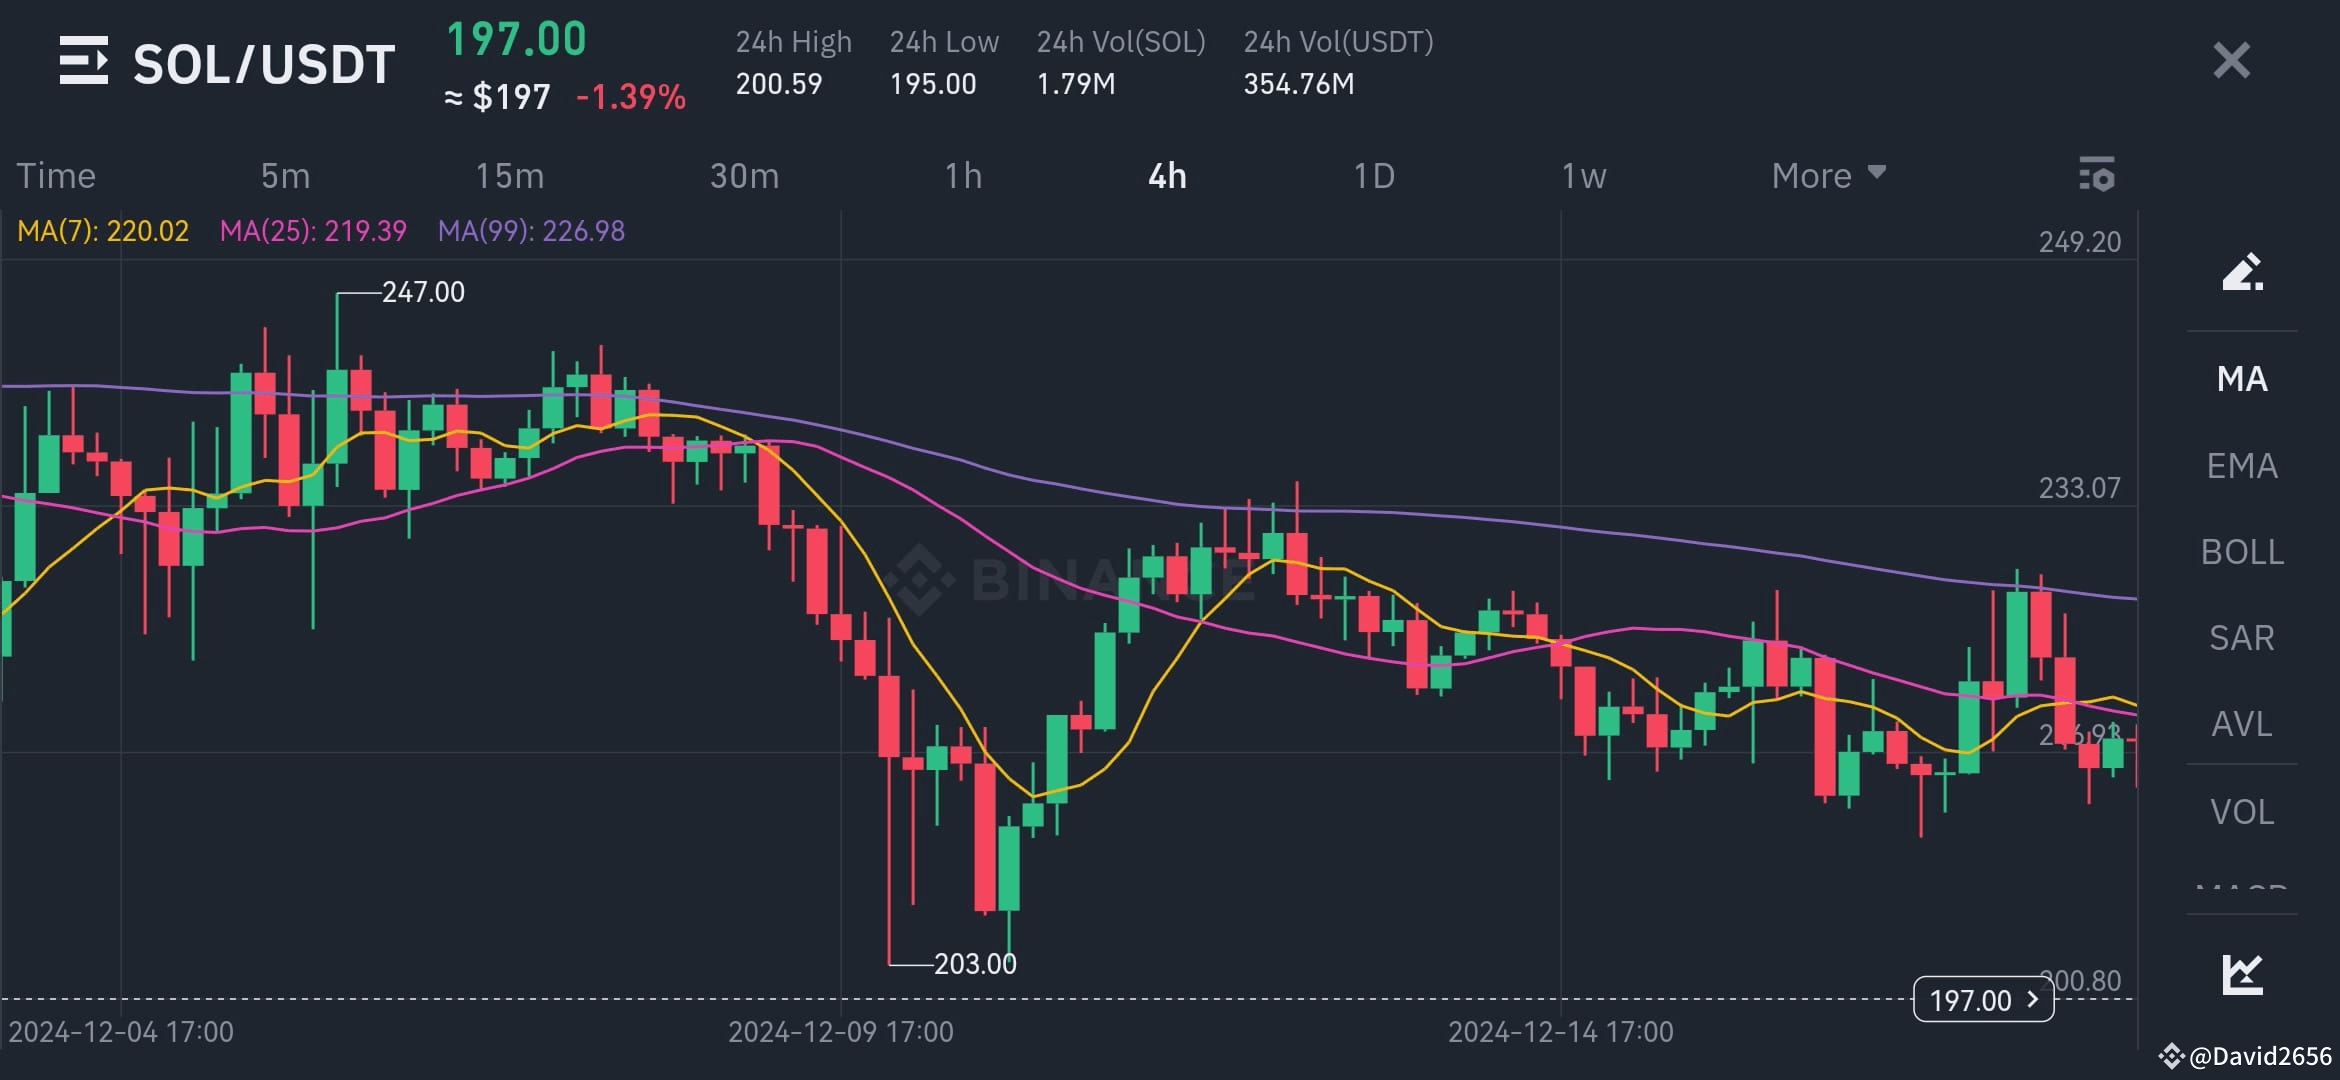The height and width of the screenshot is (1080, 2340).
Task: Enable the BOLL indicator
Action: tap(2241, 552)
